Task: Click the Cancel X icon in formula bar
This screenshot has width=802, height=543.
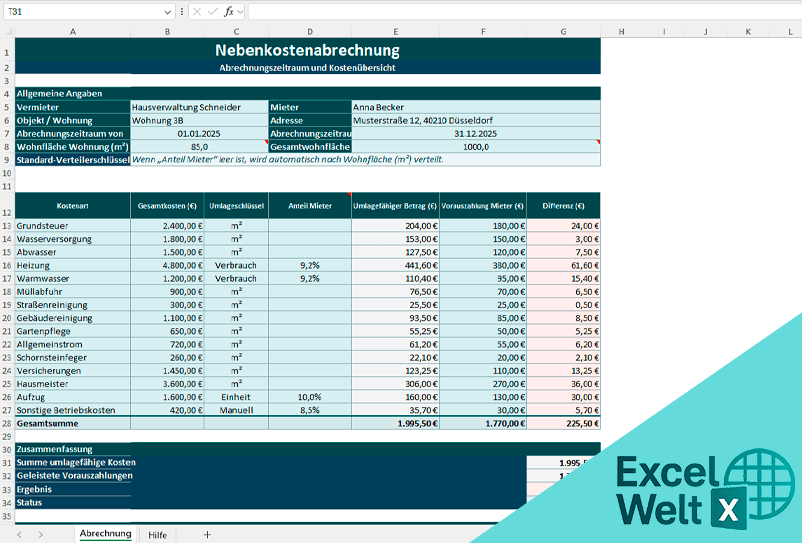Action: tap(194, 11)
